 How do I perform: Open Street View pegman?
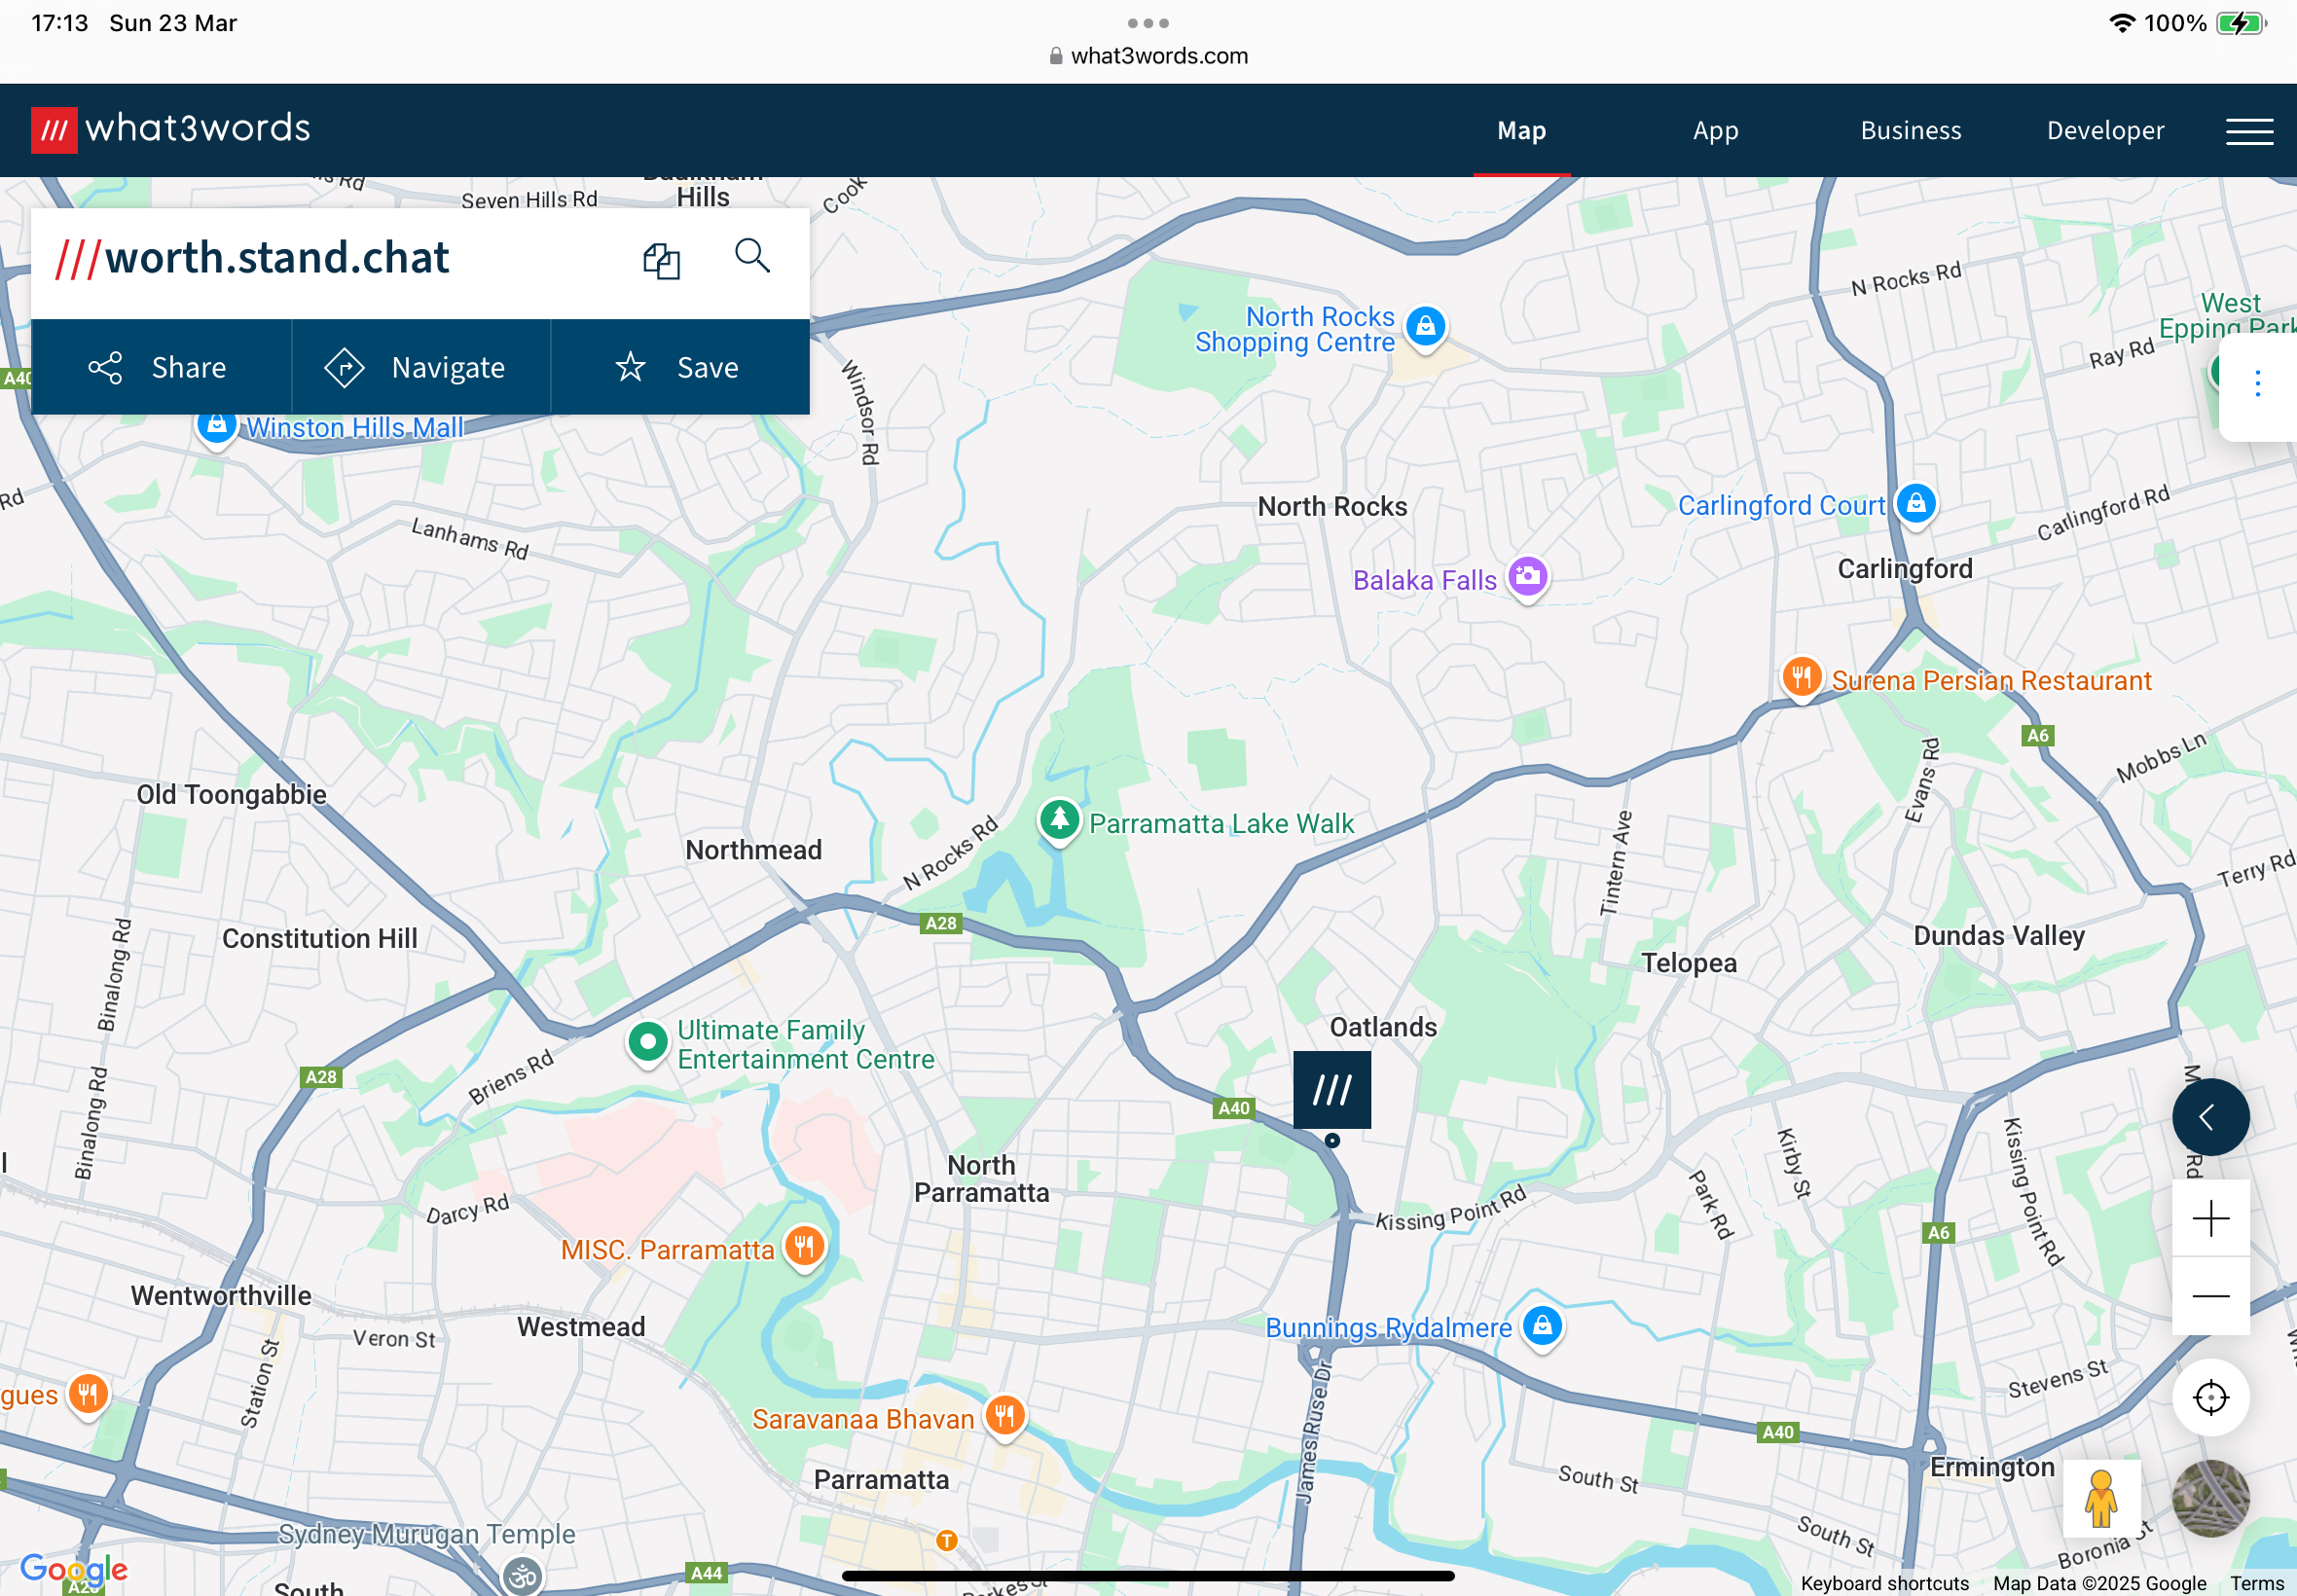pos(2101,1498)
